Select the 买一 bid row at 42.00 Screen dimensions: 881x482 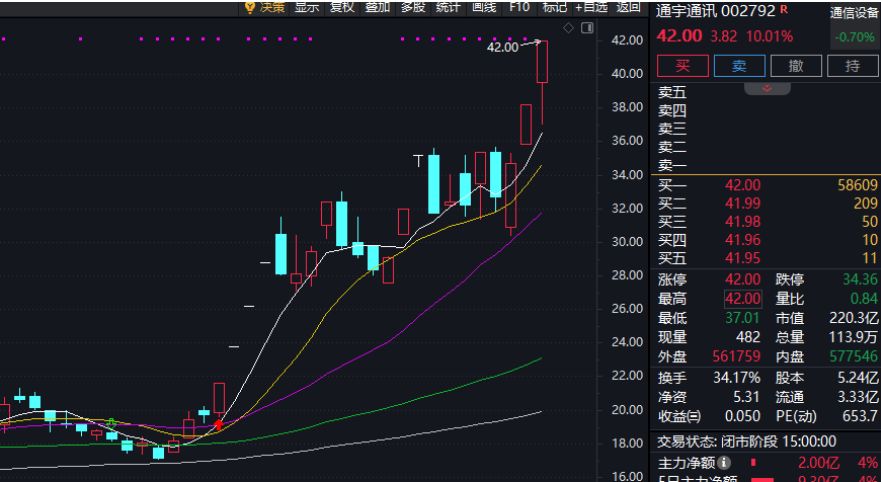768,185
